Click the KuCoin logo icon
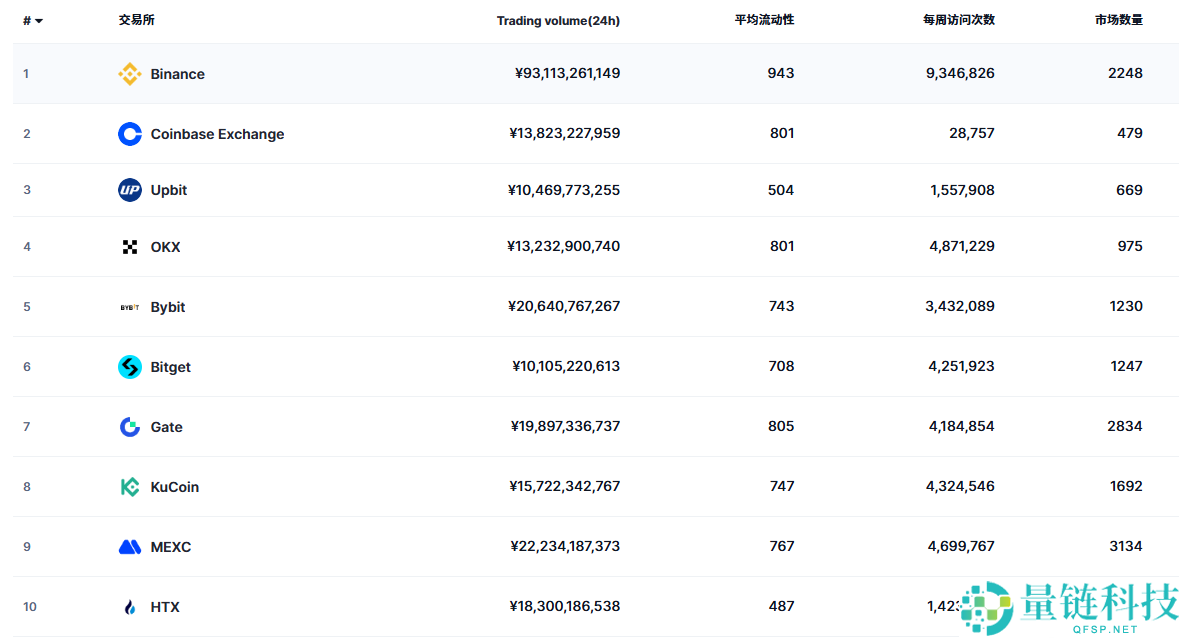This screenshot has width=1179, height=640. pos(129,487)
